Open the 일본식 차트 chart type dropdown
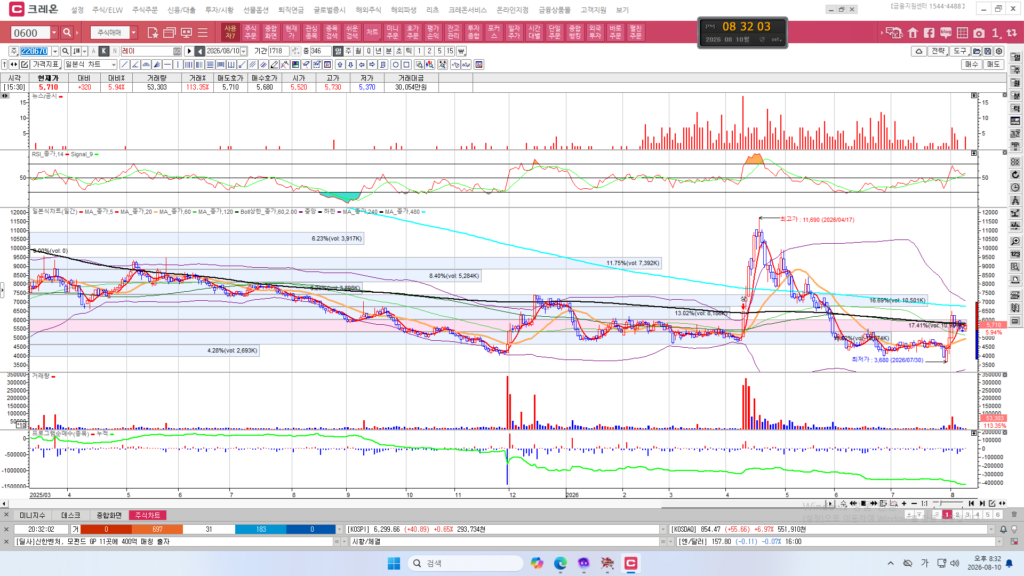The image size is (1024, 576). tap(90, 65)
